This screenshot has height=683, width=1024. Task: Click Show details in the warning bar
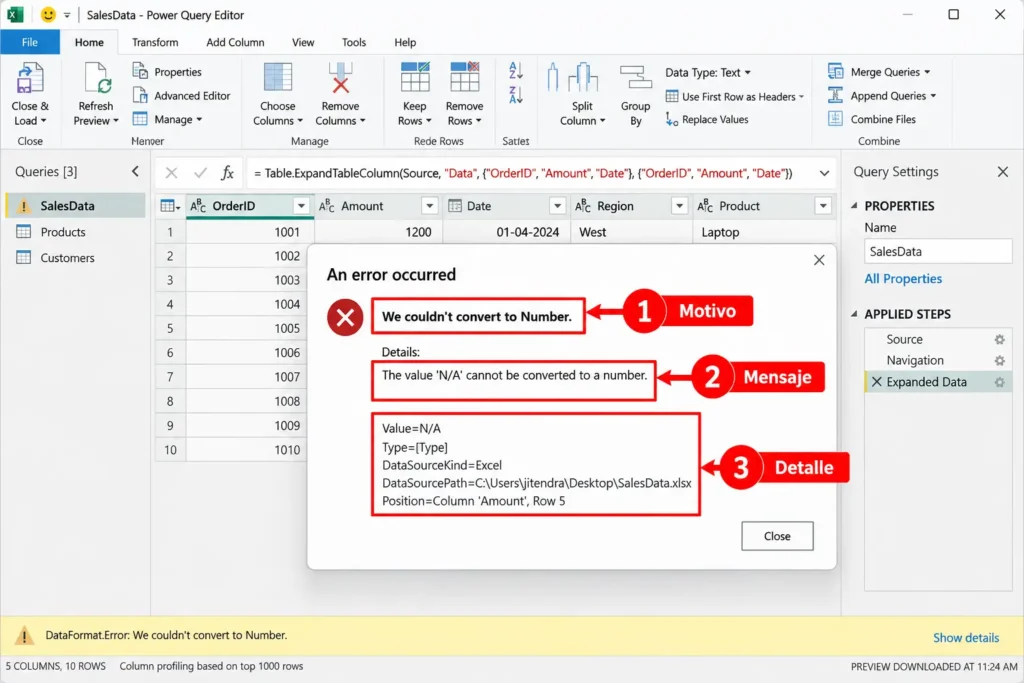(x=966, y=638)
